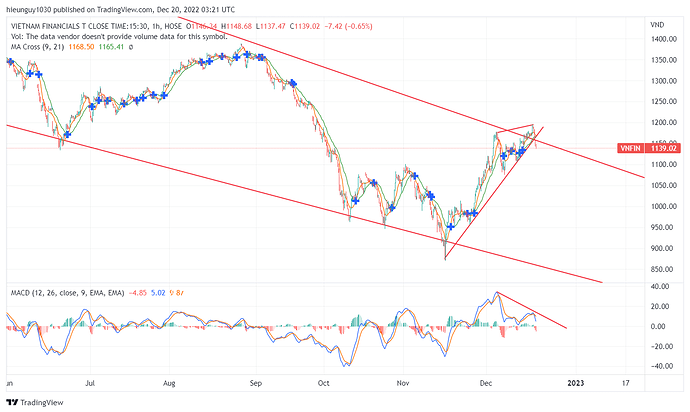The image size is (690, 412).
Task: Click the Nov label on time axis
Action: point(403,383)
